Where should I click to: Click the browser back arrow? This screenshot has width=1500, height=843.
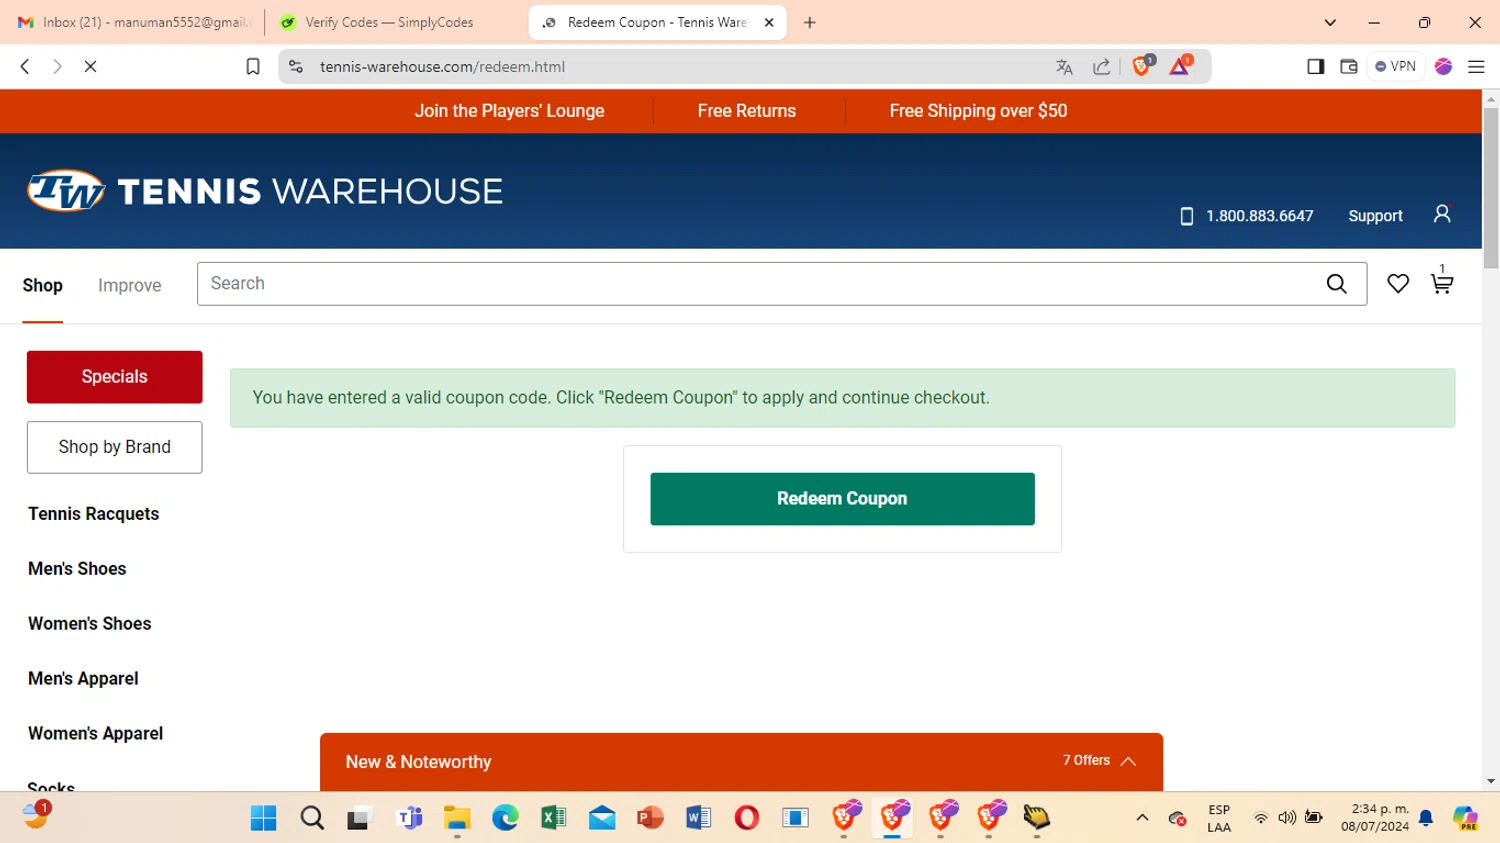(x=25, y=66)
